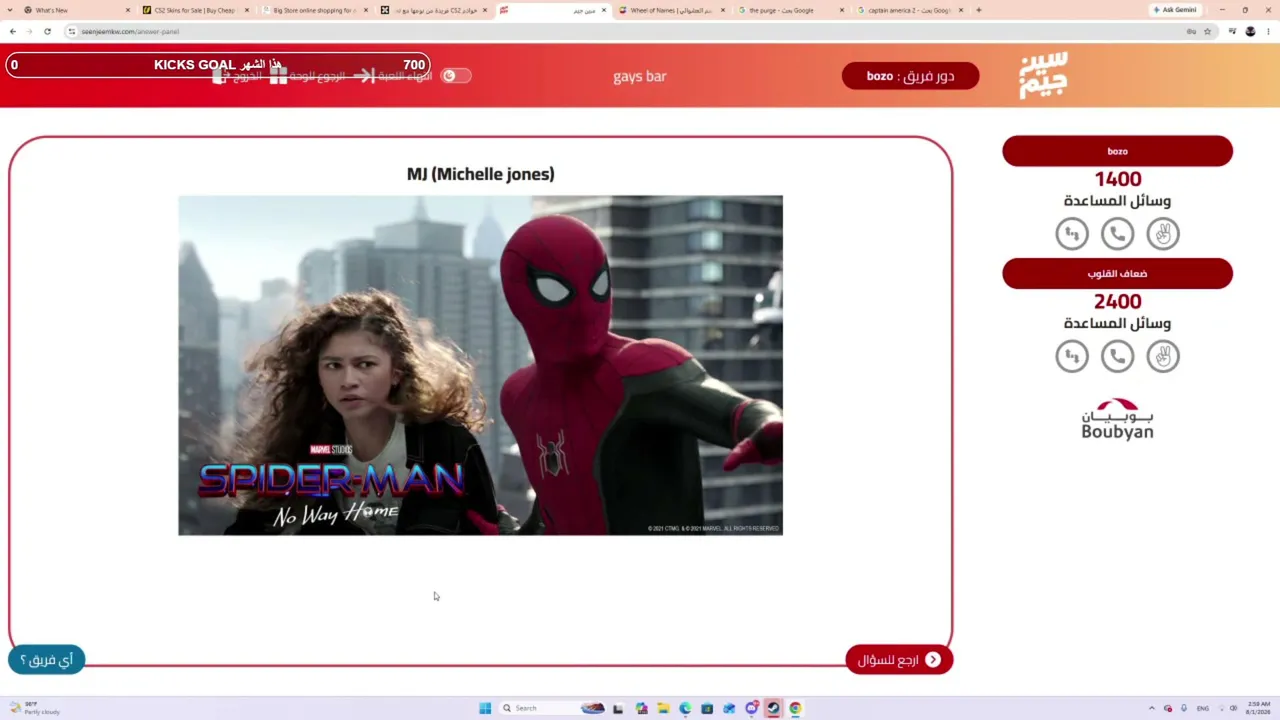This screenshot has width=1280, height=720.
Task: Open Microsoft Edge from the taskbar
Action: click(x=685, y=708)
